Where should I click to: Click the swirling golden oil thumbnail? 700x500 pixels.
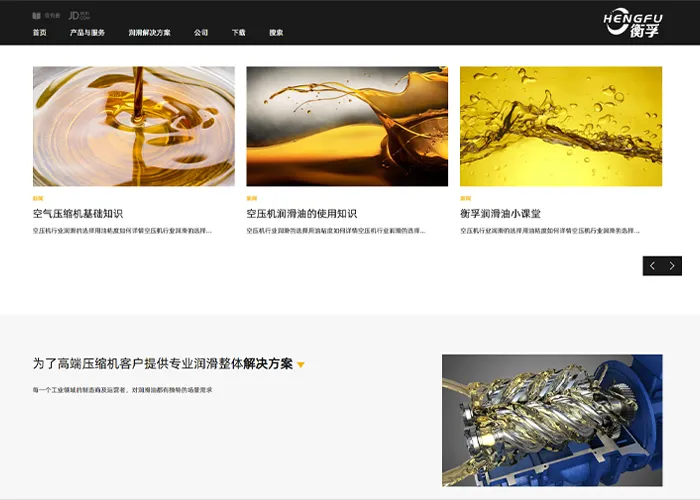point(134,126)
